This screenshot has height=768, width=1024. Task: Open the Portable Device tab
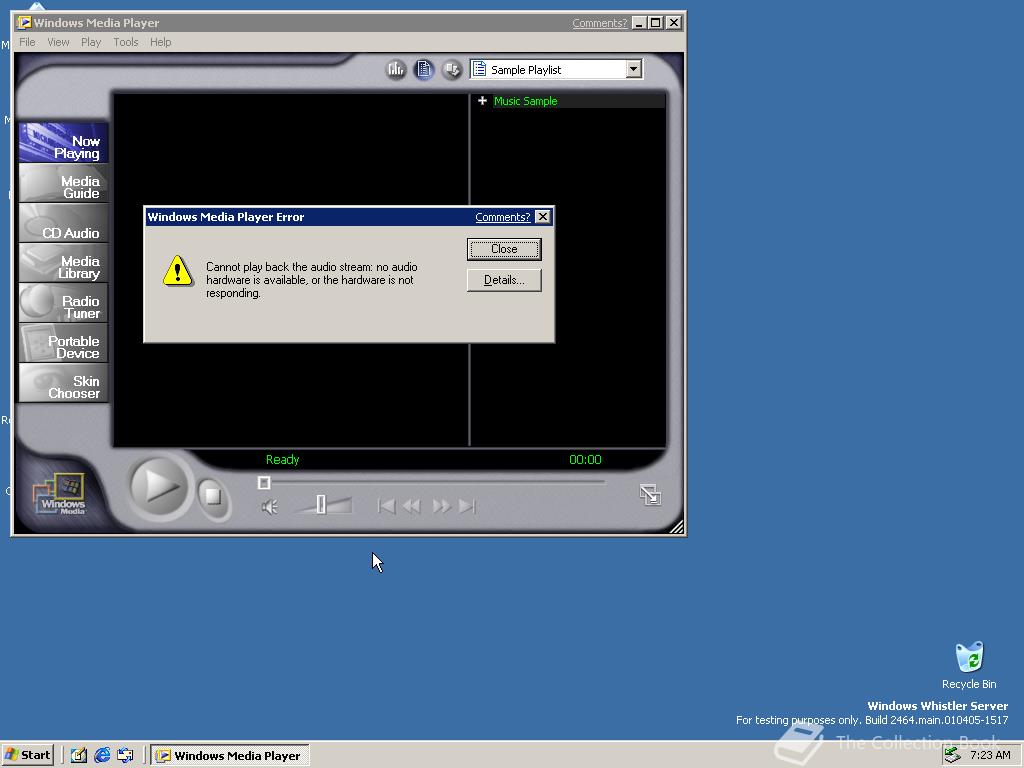coord(63,342)
